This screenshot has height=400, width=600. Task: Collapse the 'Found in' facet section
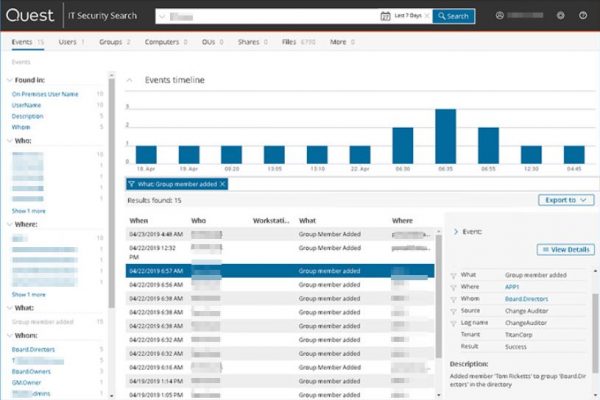click(6, 80)
